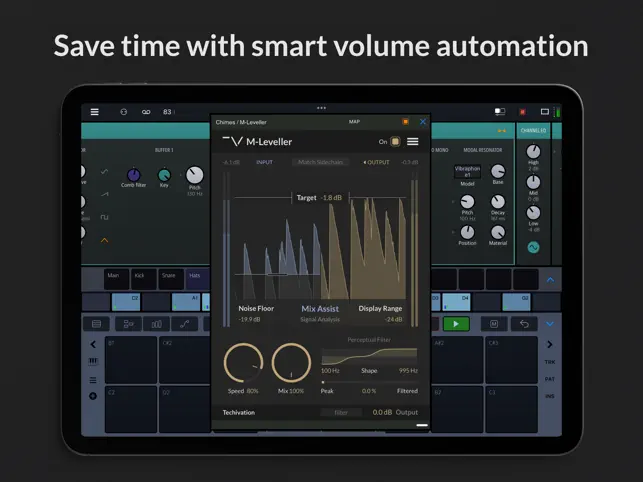This screenshot has width=643, height=482.
Task: Click the red record icon in top bar
Action: (522, 112)
